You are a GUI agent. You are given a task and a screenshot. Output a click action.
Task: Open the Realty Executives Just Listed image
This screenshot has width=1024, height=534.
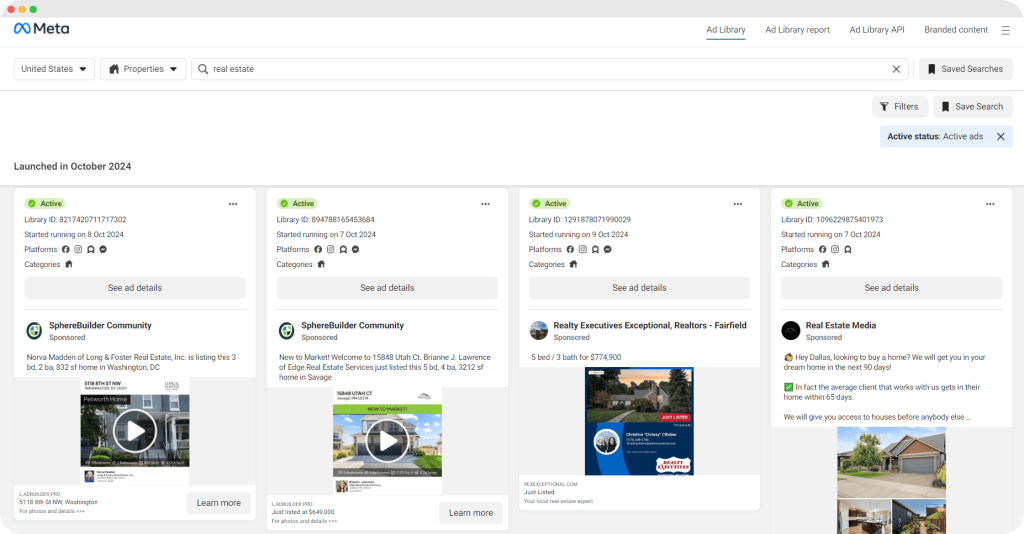point(639,421)
